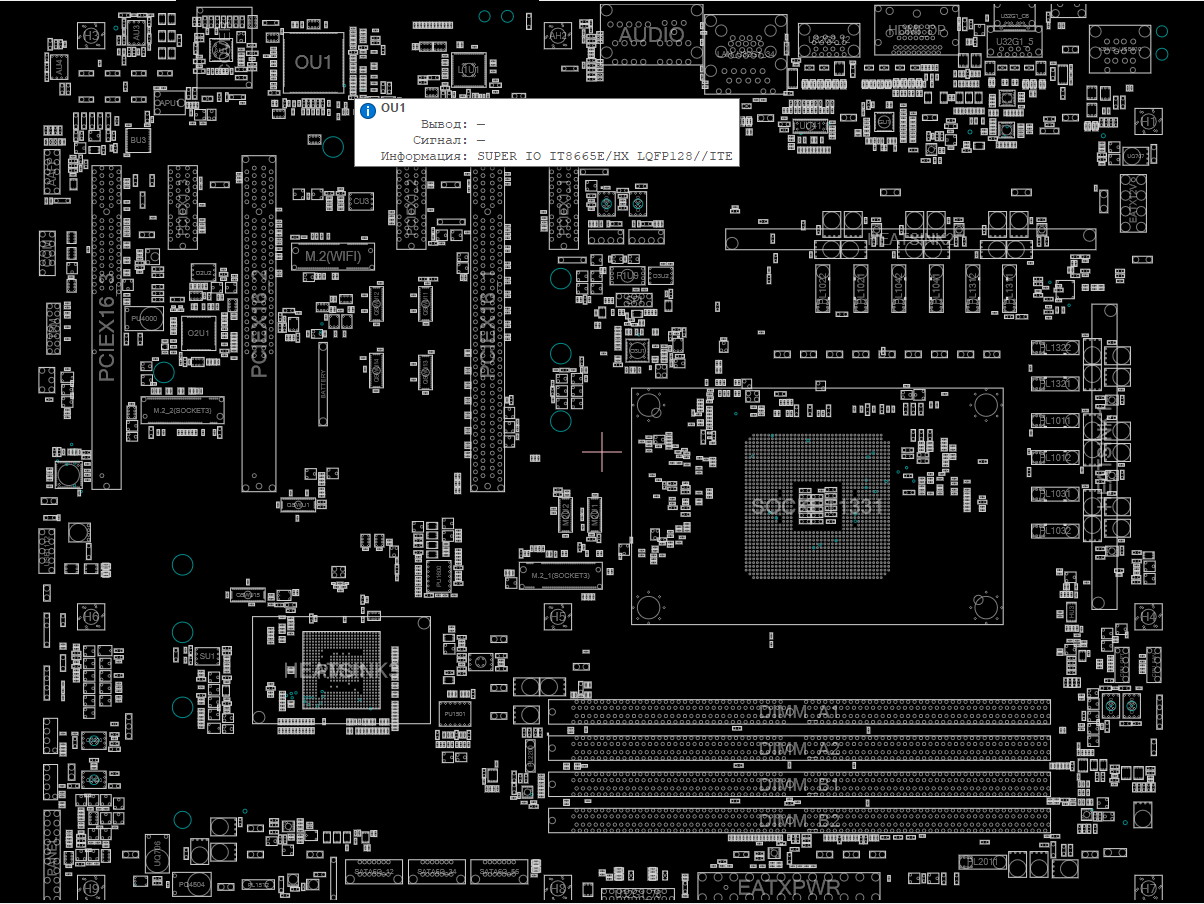Select the BU3 chip component

[138, 141]
